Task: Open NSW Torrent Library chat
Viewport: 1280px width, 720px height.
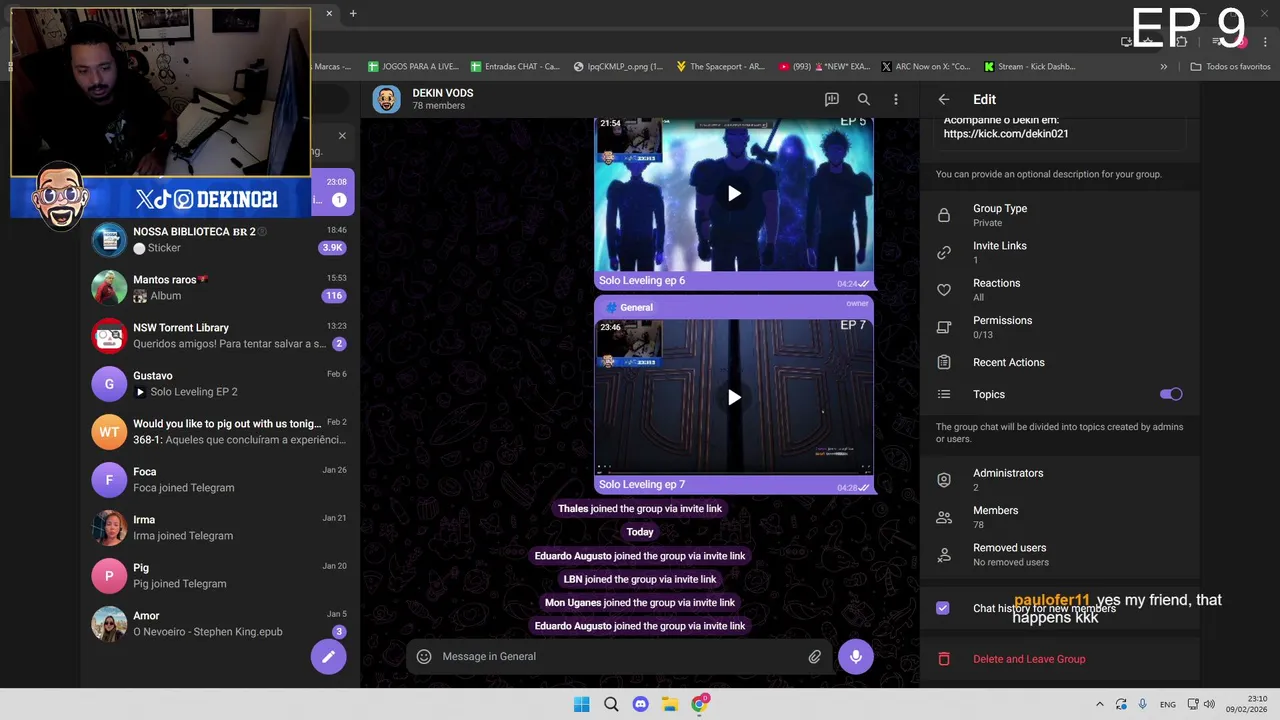Action: coord(219,336)
